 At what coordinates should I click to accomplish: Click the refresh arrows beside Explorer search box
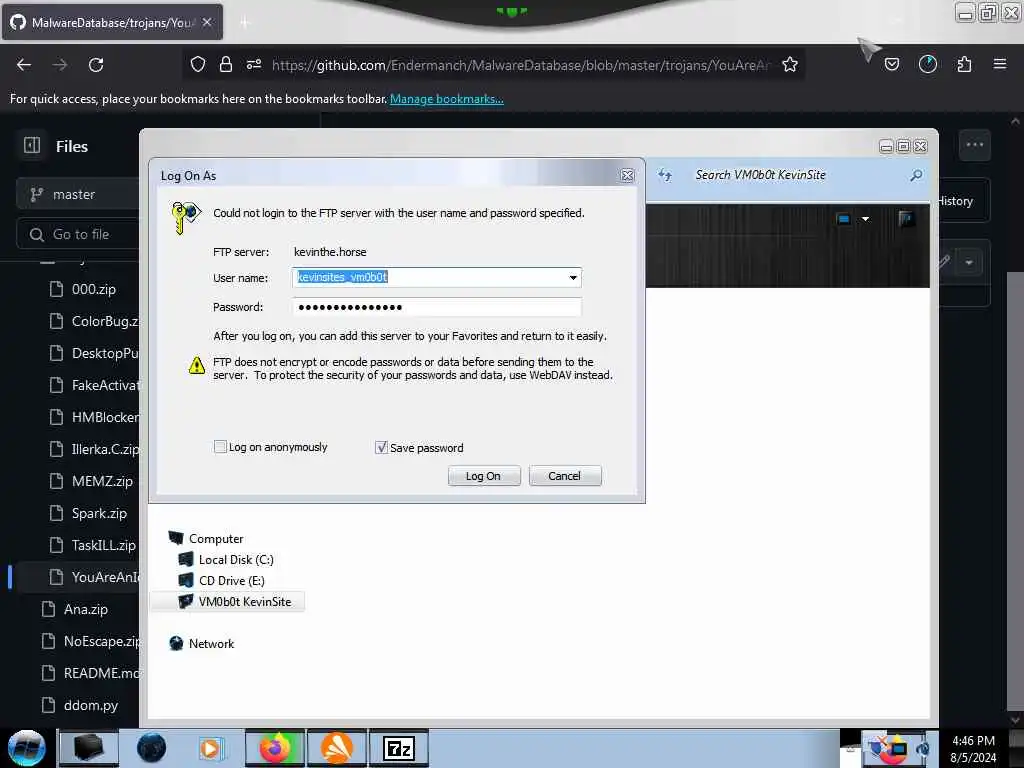[665, 175]
